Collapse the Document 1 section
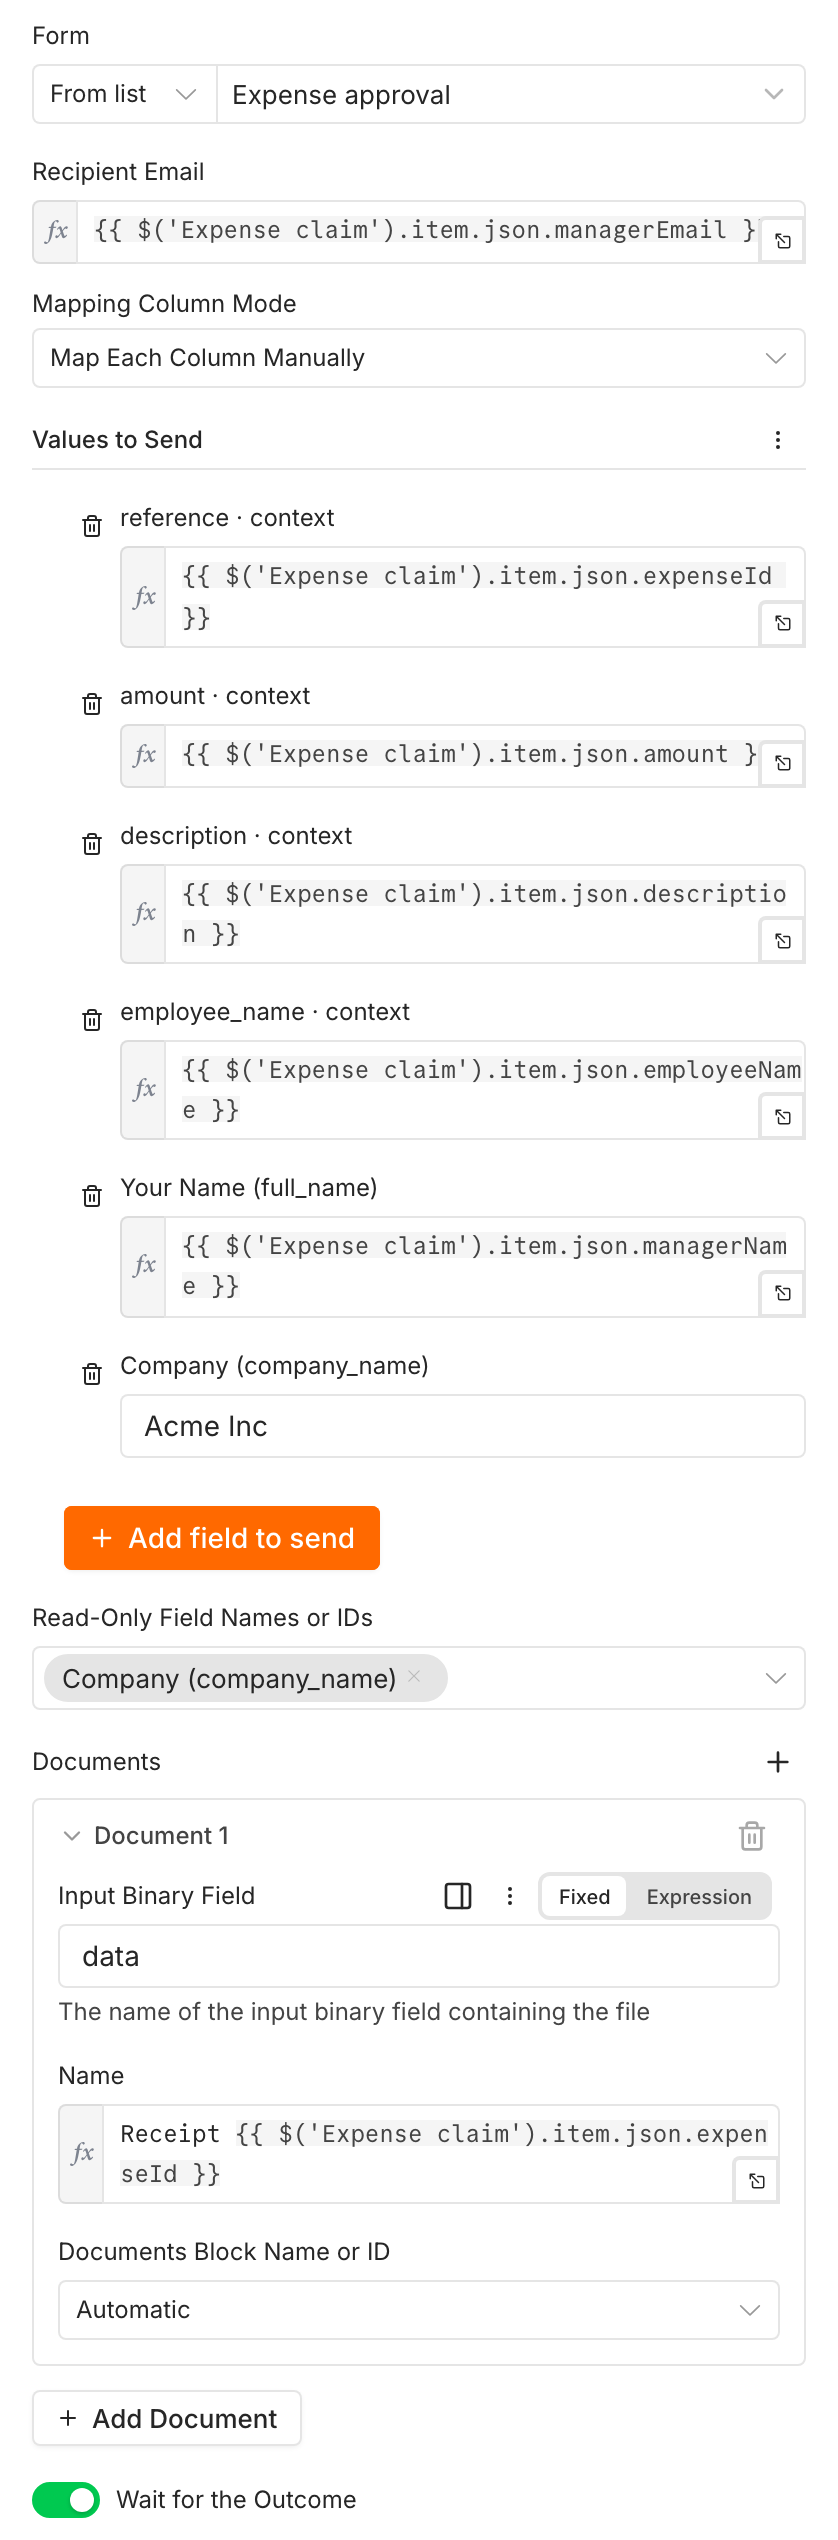This screenshot has width=838, height=2540. click(x=72, y=1836)
